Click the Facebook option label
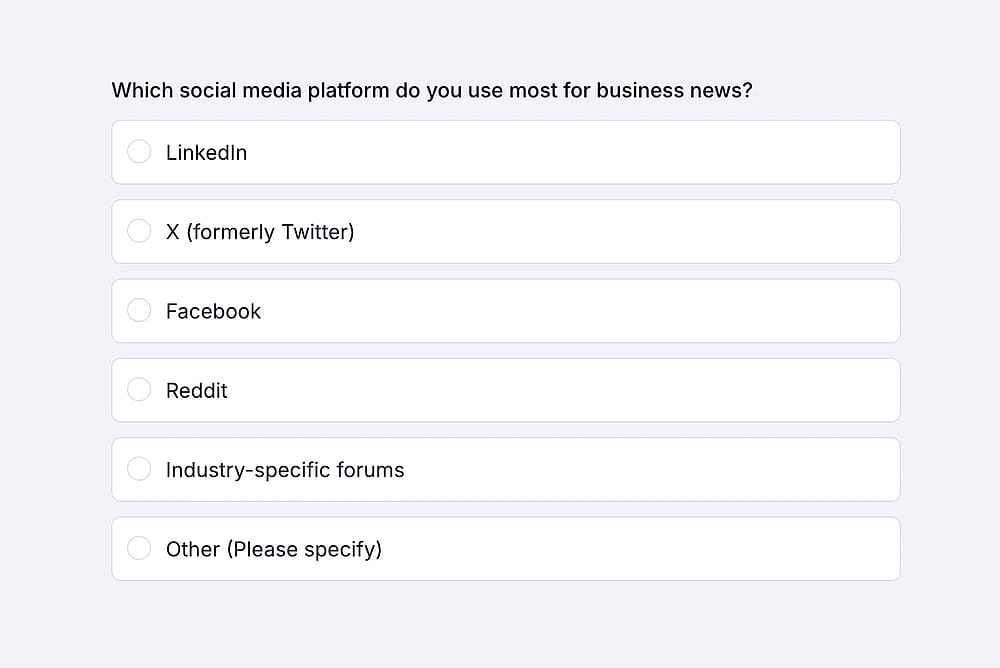This screenshot has width=1000, height=668. pos(213,311)
